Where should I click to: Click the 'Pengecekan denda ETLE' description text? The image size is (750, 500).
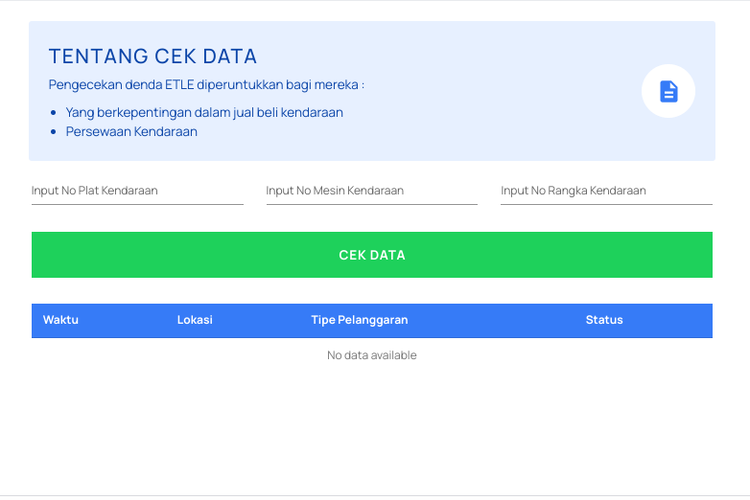click(x=206, y=85)
